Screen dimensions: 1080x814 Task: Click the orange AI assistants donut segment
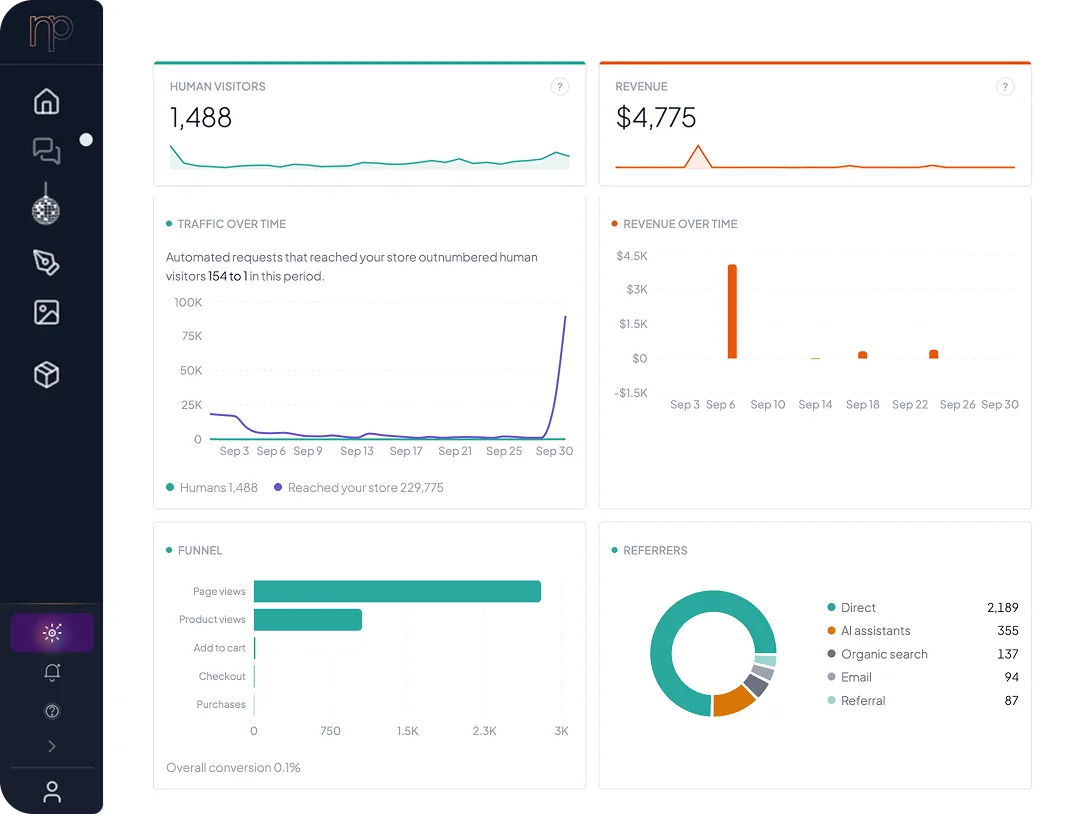click(x=734, y=701)
